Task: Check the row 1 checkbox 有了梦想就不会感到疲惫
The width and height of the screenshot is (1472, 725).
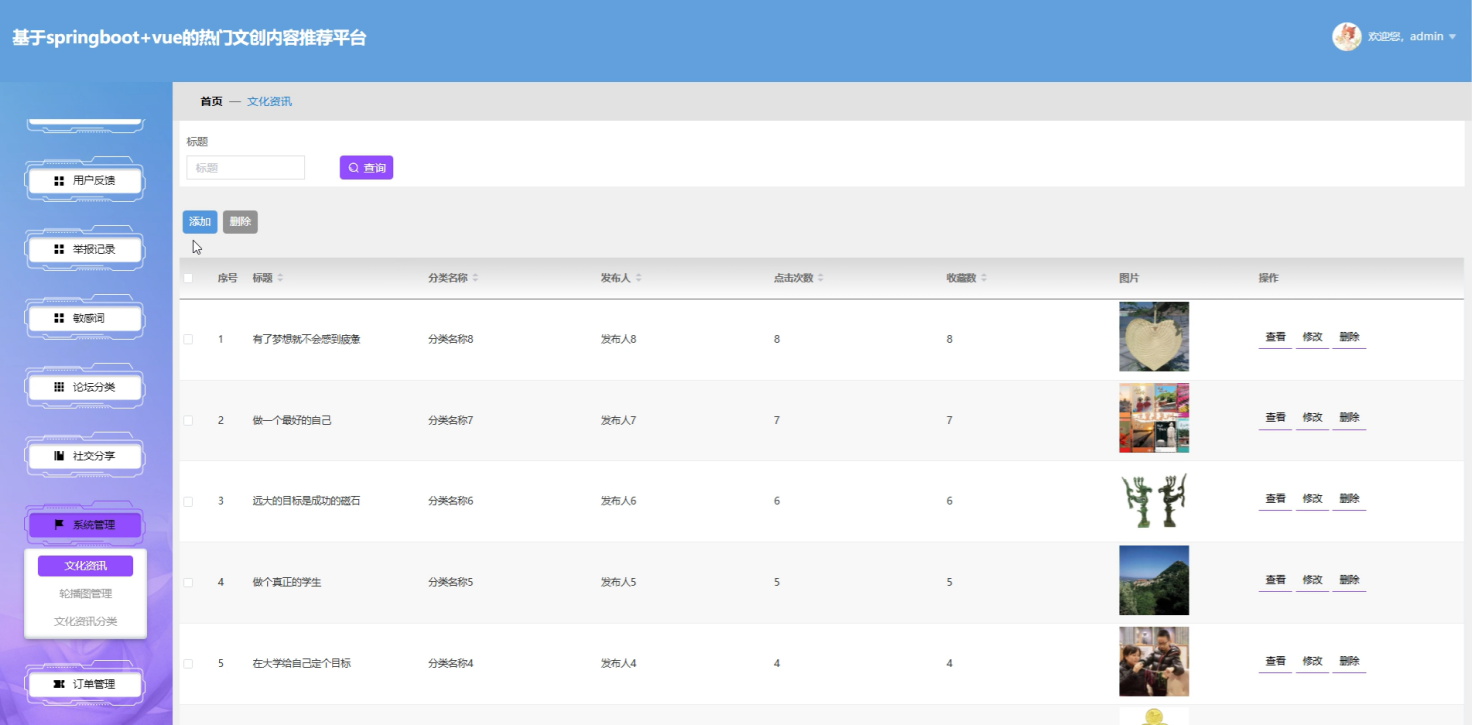Action: 188,340
